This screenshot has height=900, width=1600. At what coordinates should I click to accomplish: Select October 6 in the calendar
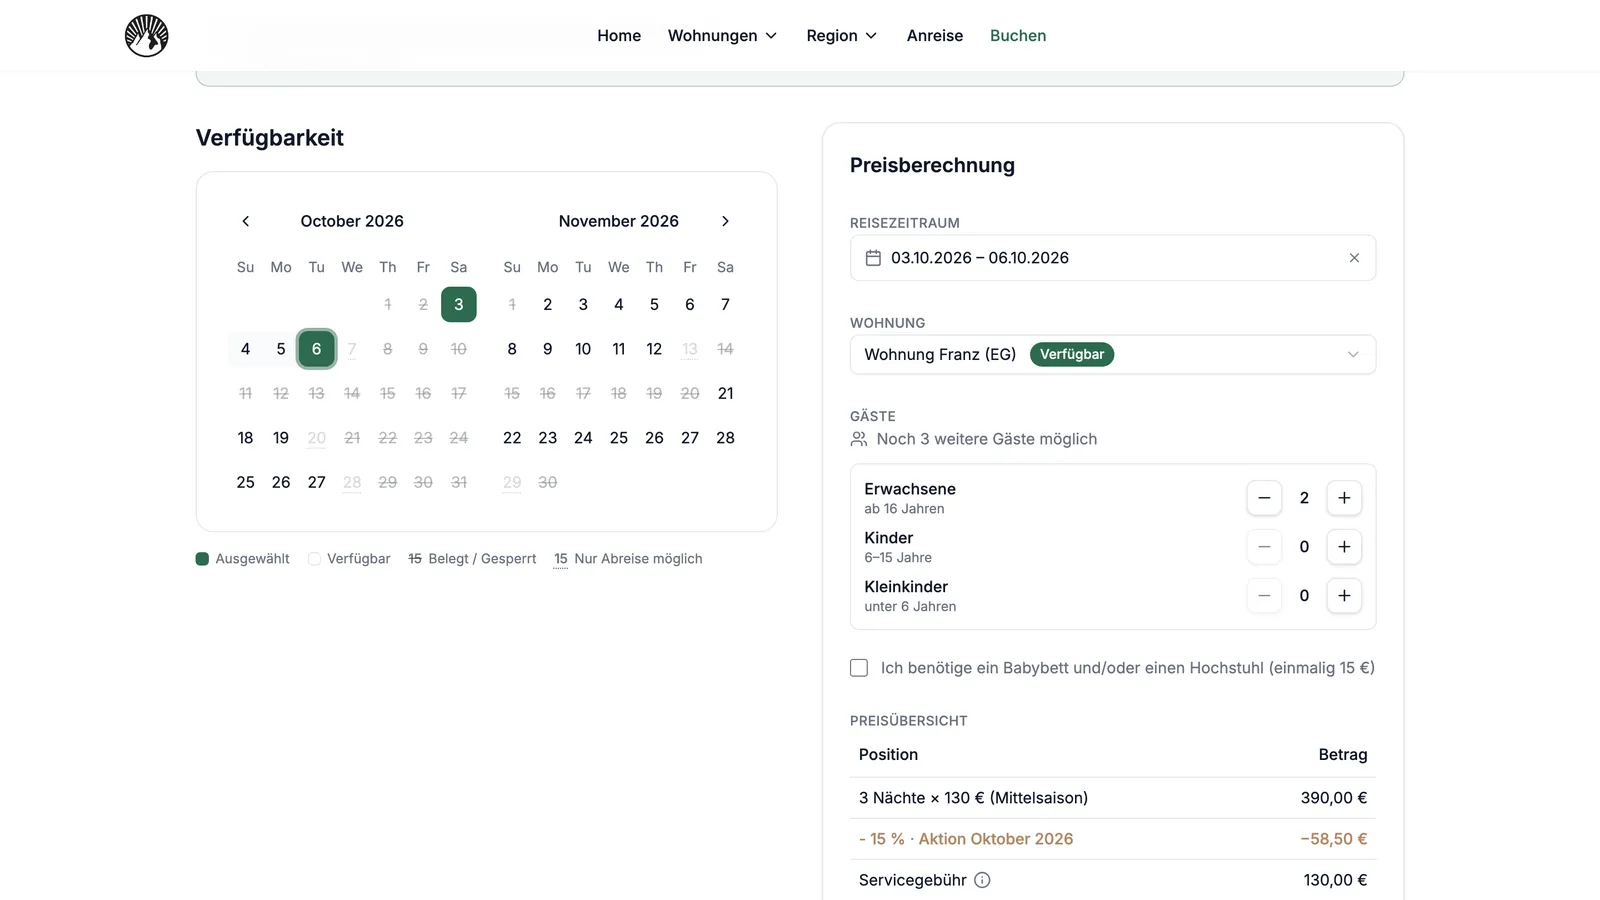(x=317, y=349)
